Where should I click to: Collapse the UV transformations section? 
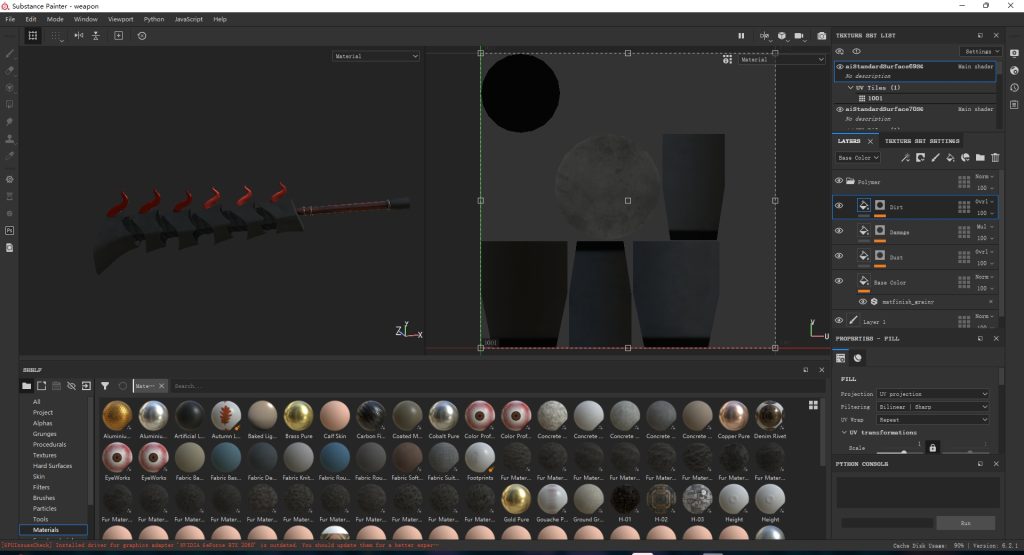tap(844, 432)
